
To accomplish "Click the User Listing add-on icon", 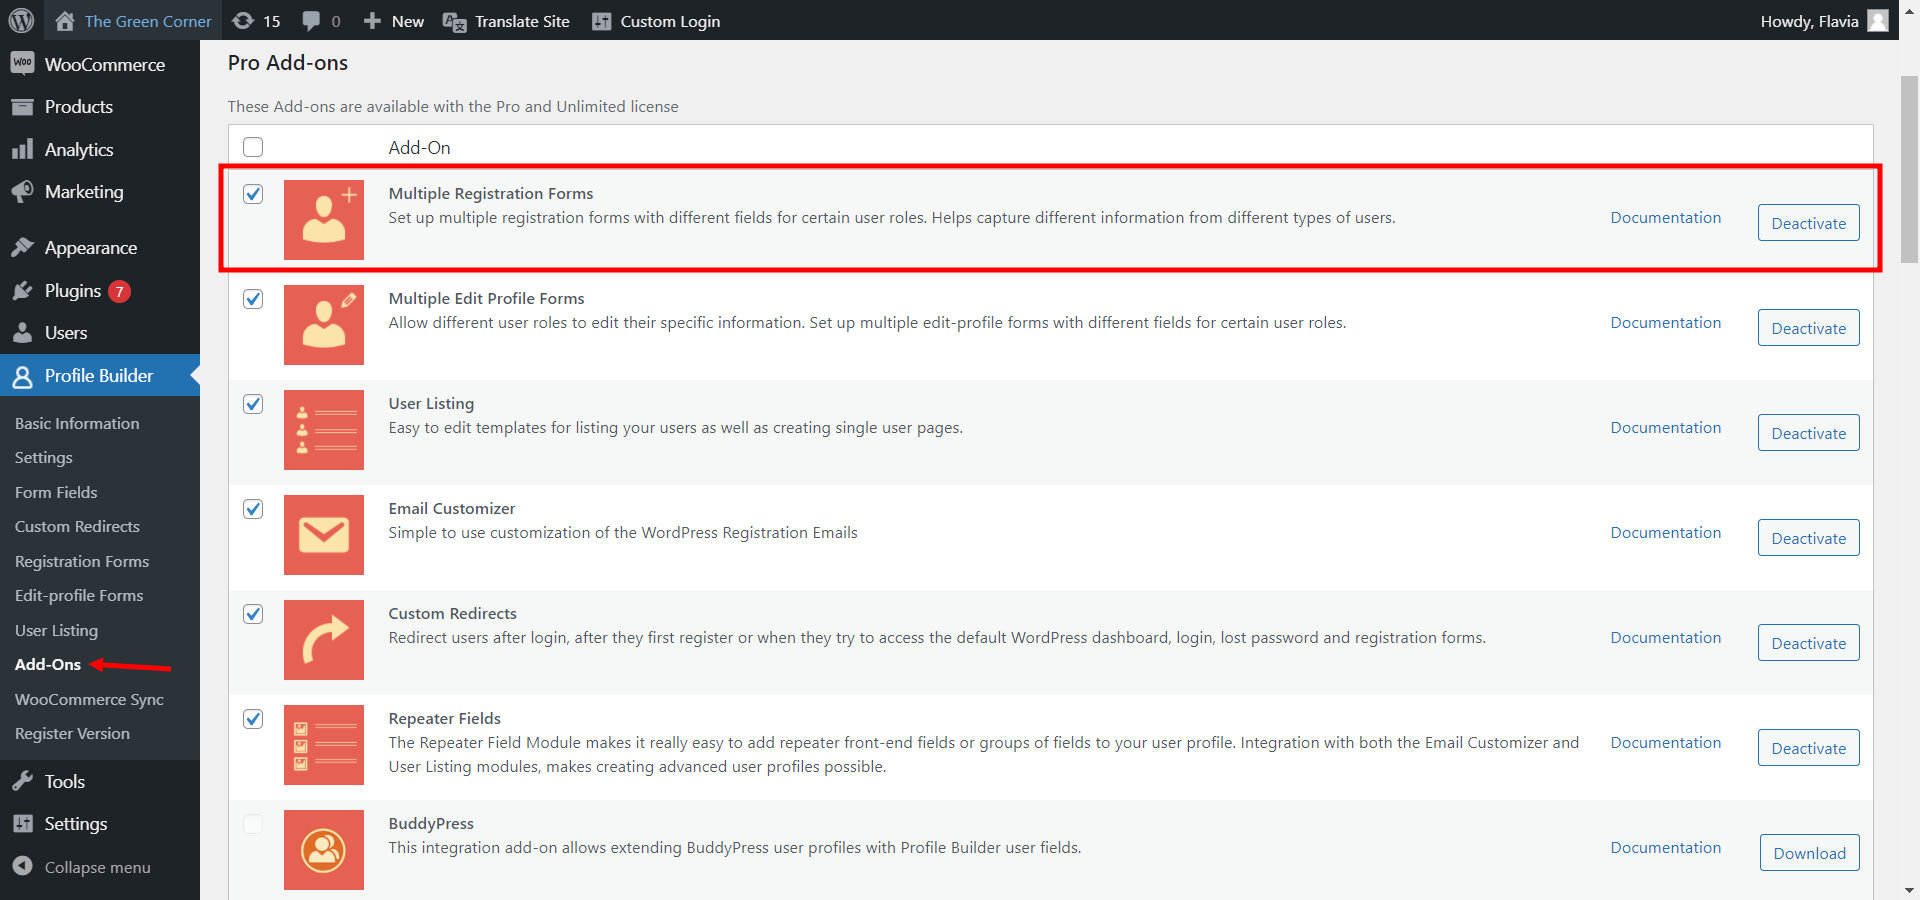I will pos(323,430).
